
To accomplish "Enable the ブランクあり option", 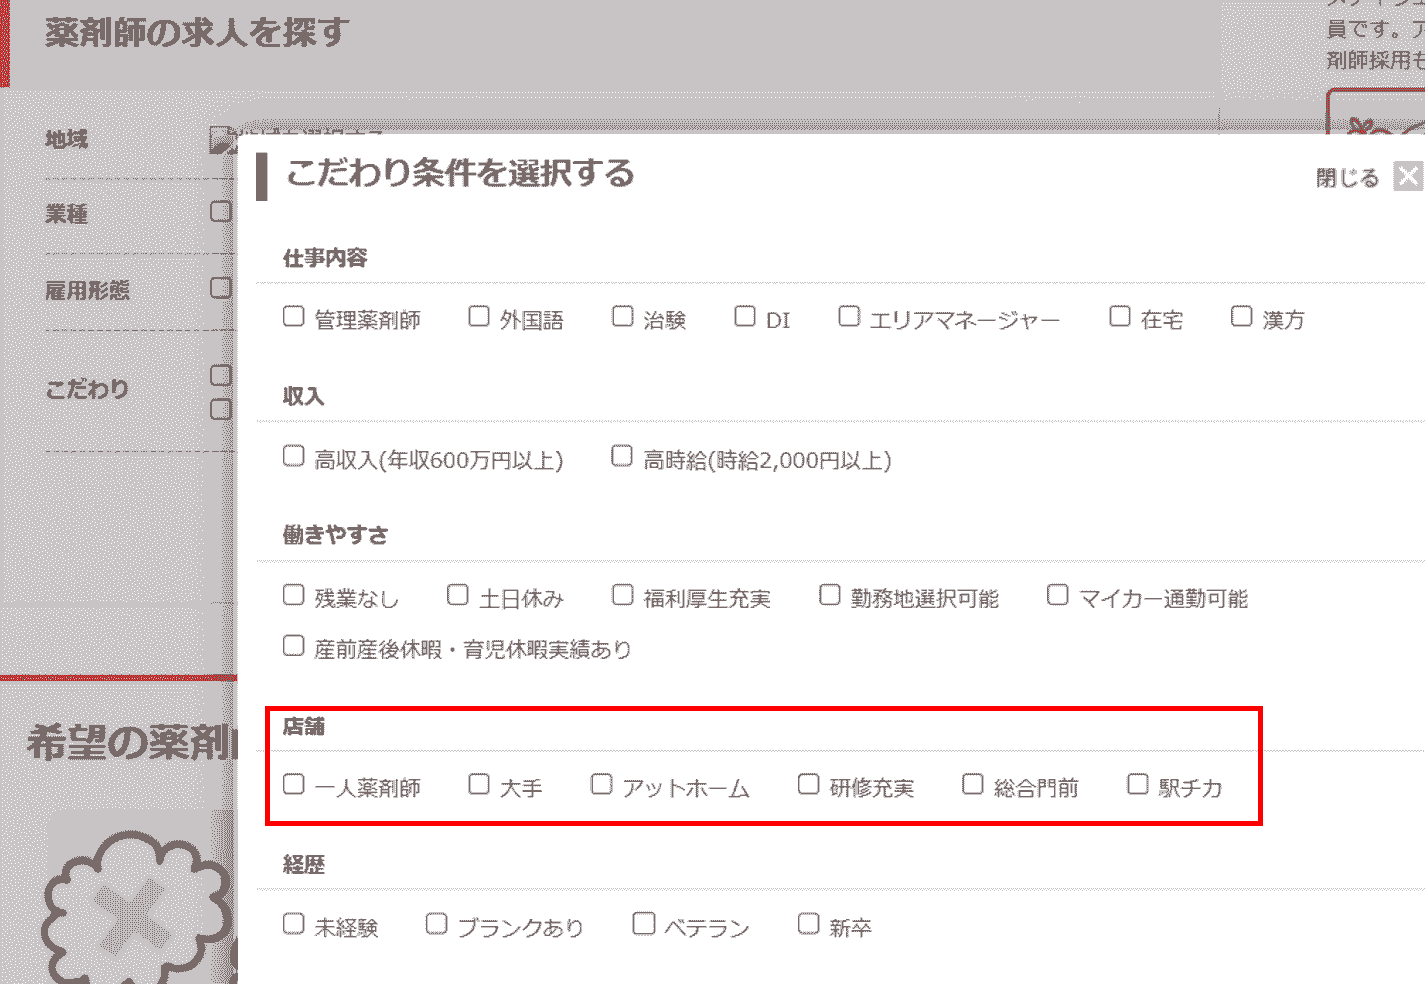I will click(436, 924).
